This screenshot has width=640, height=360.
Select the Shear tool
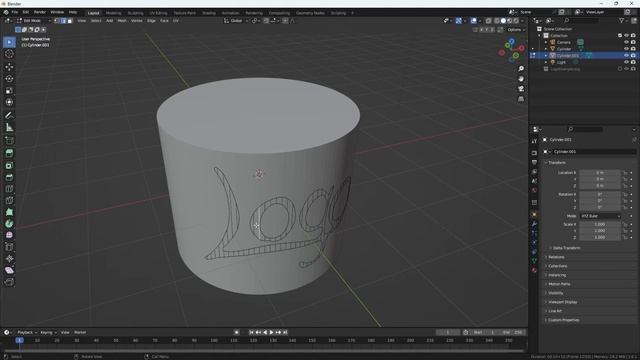click(x=9, y=270)
